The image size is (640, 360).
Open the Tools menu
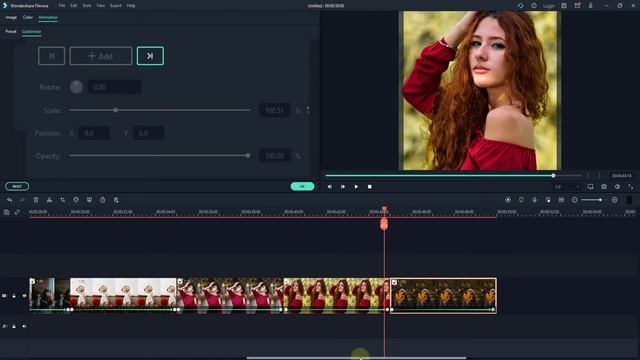pos(87,6)
